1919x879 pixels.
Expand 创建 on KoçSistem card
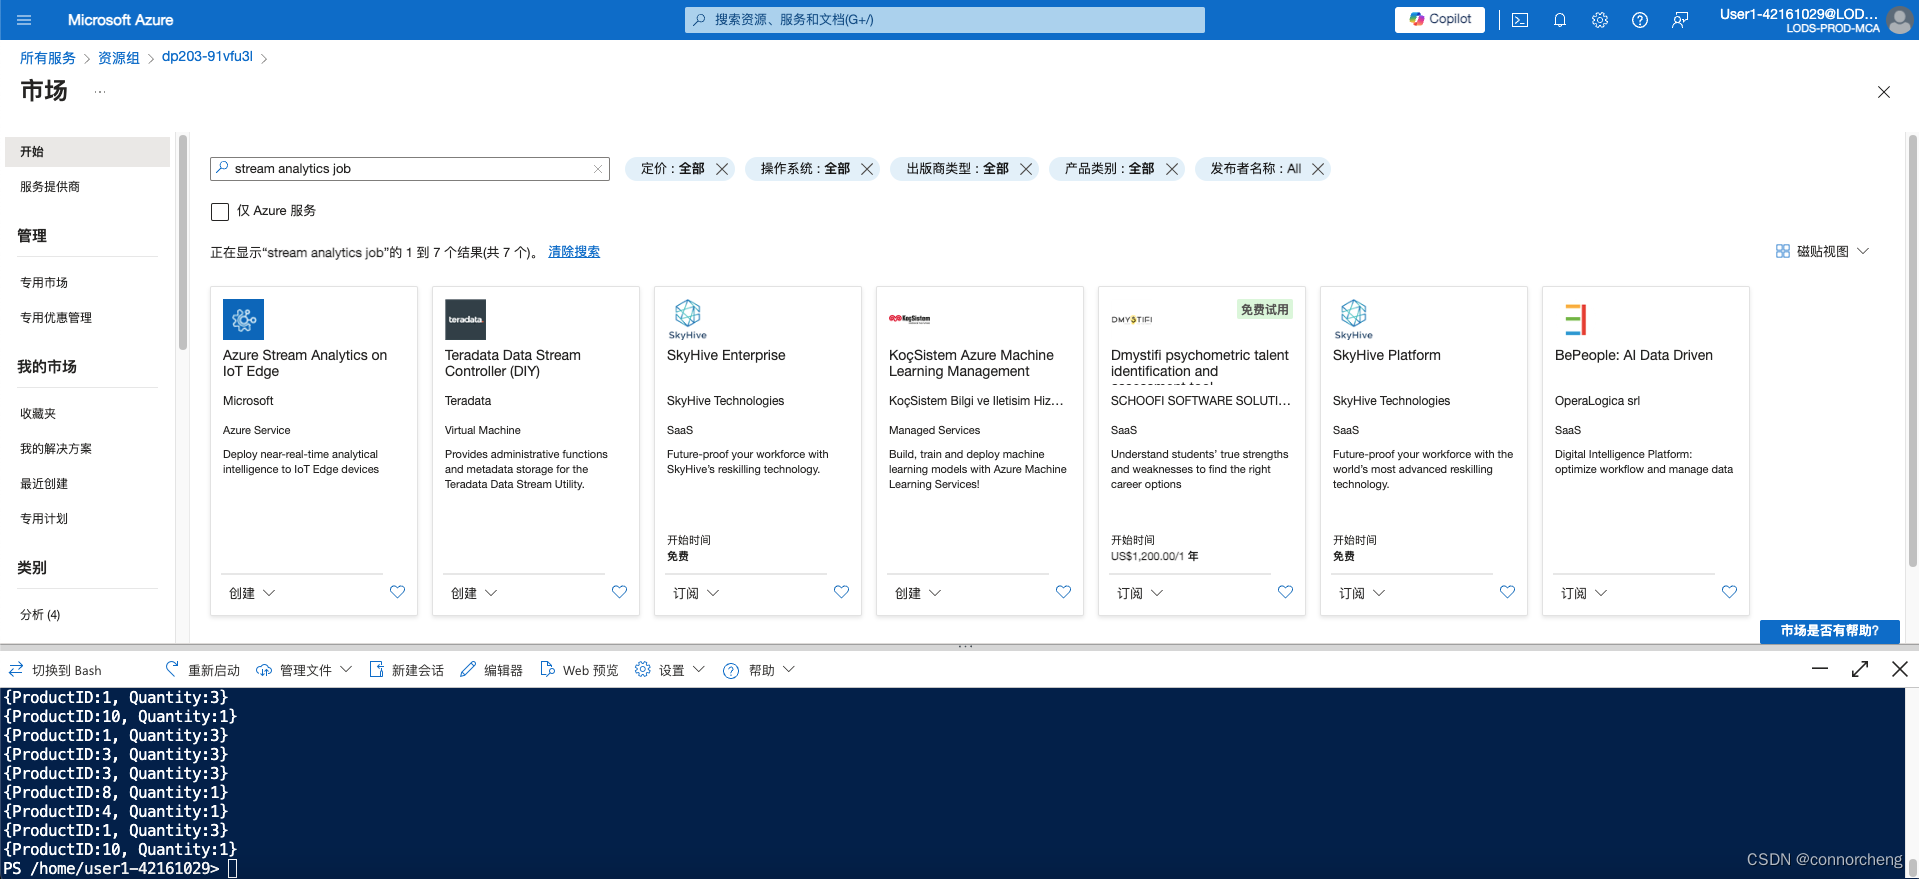918,593
